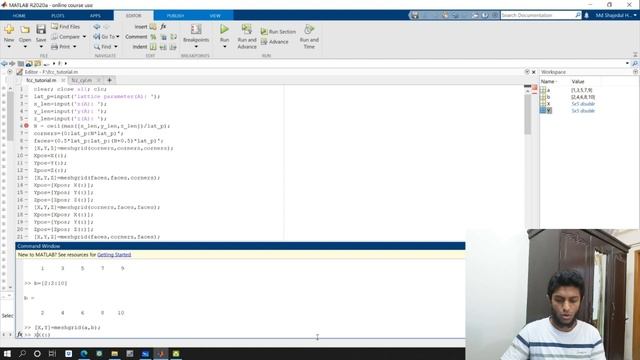Click the decrease indent icon

tap(173, 47)
